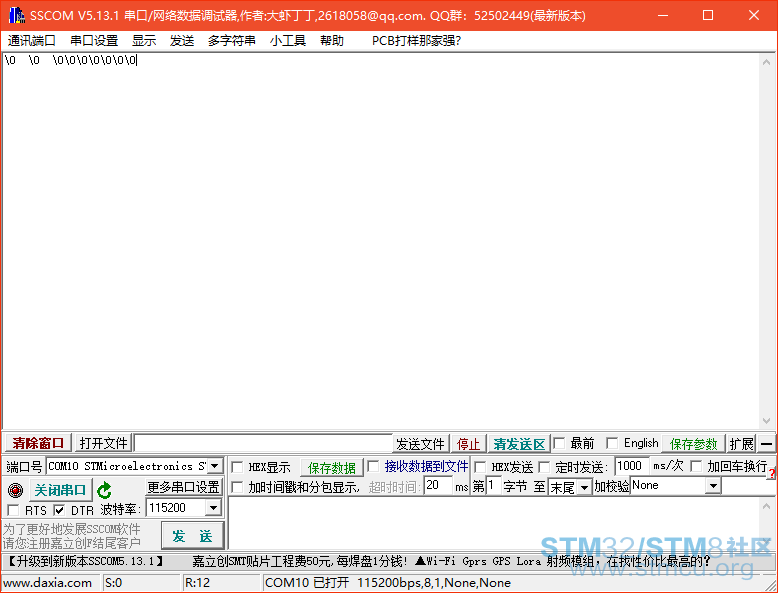Click the 1000 ms interval field
Image resolution: width=778 pixels, height=593 pixels.
[632, 466]
